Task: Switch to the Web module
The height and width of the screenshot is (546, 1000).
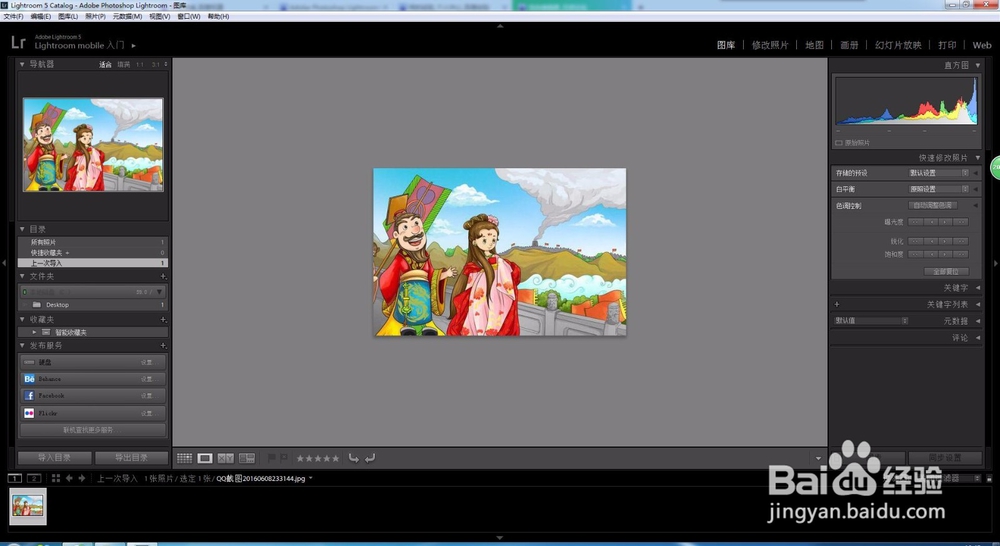Action: click(x=982, y=45)
